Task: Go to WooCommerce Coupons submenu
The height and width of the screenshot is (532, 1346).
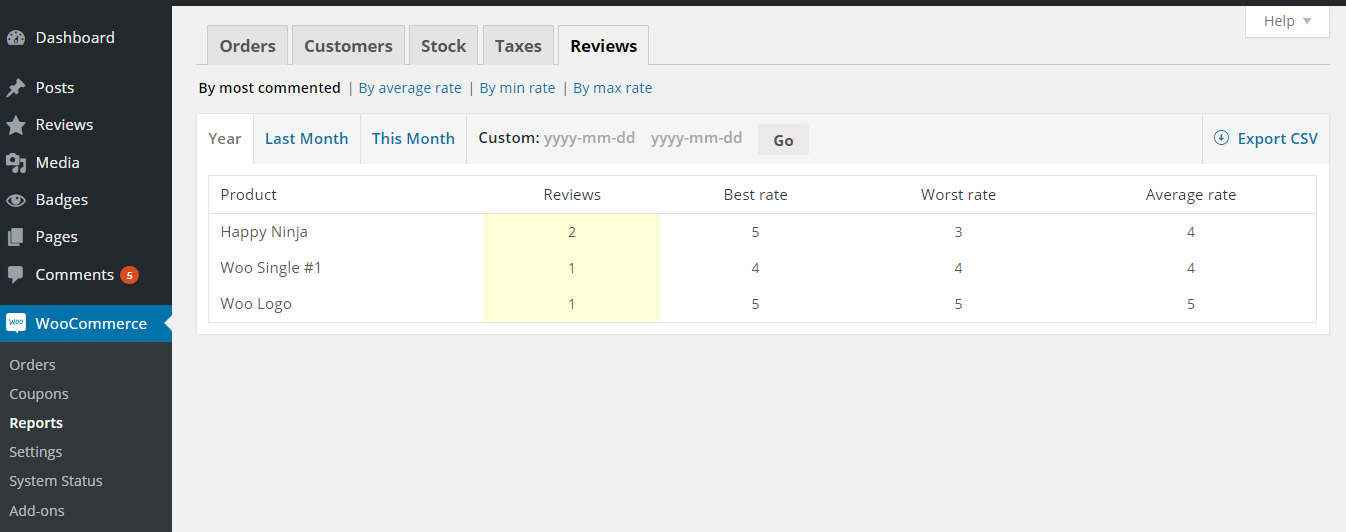Action: [39, 394]
